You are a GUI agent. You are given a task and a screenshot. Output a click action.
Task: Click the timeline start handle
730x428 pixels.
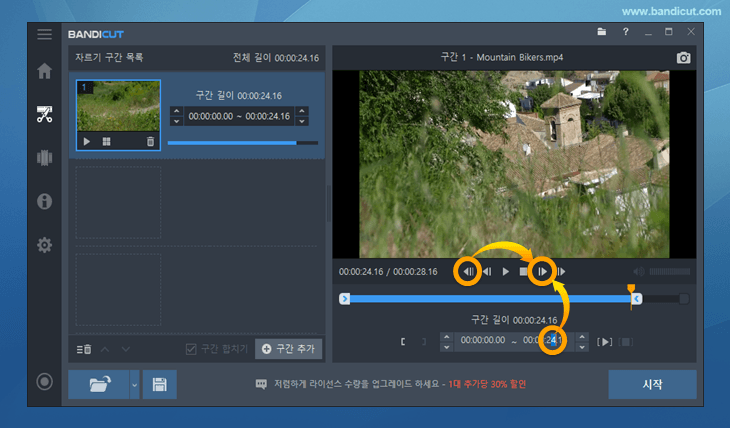click(345, 299)
